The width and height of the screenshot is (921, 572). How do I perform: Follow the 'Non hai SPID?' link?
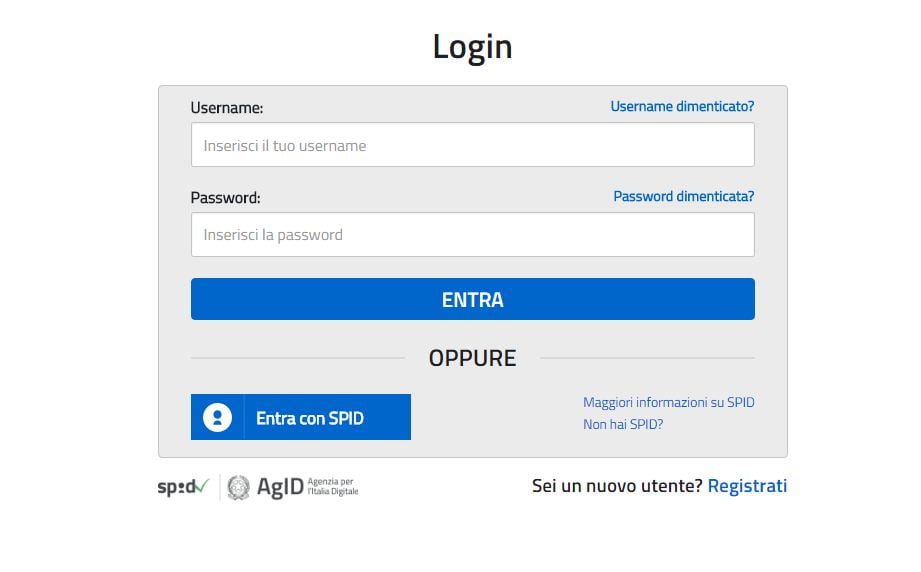[x=623, y=424]
